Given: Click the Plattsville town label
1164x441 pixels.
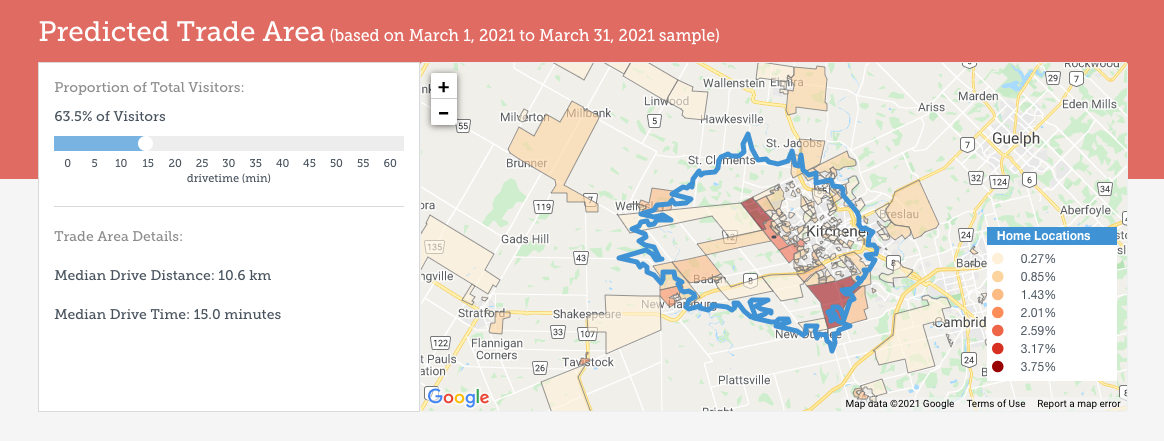Looking at the screenshot, I should click(x=744, y=380).
